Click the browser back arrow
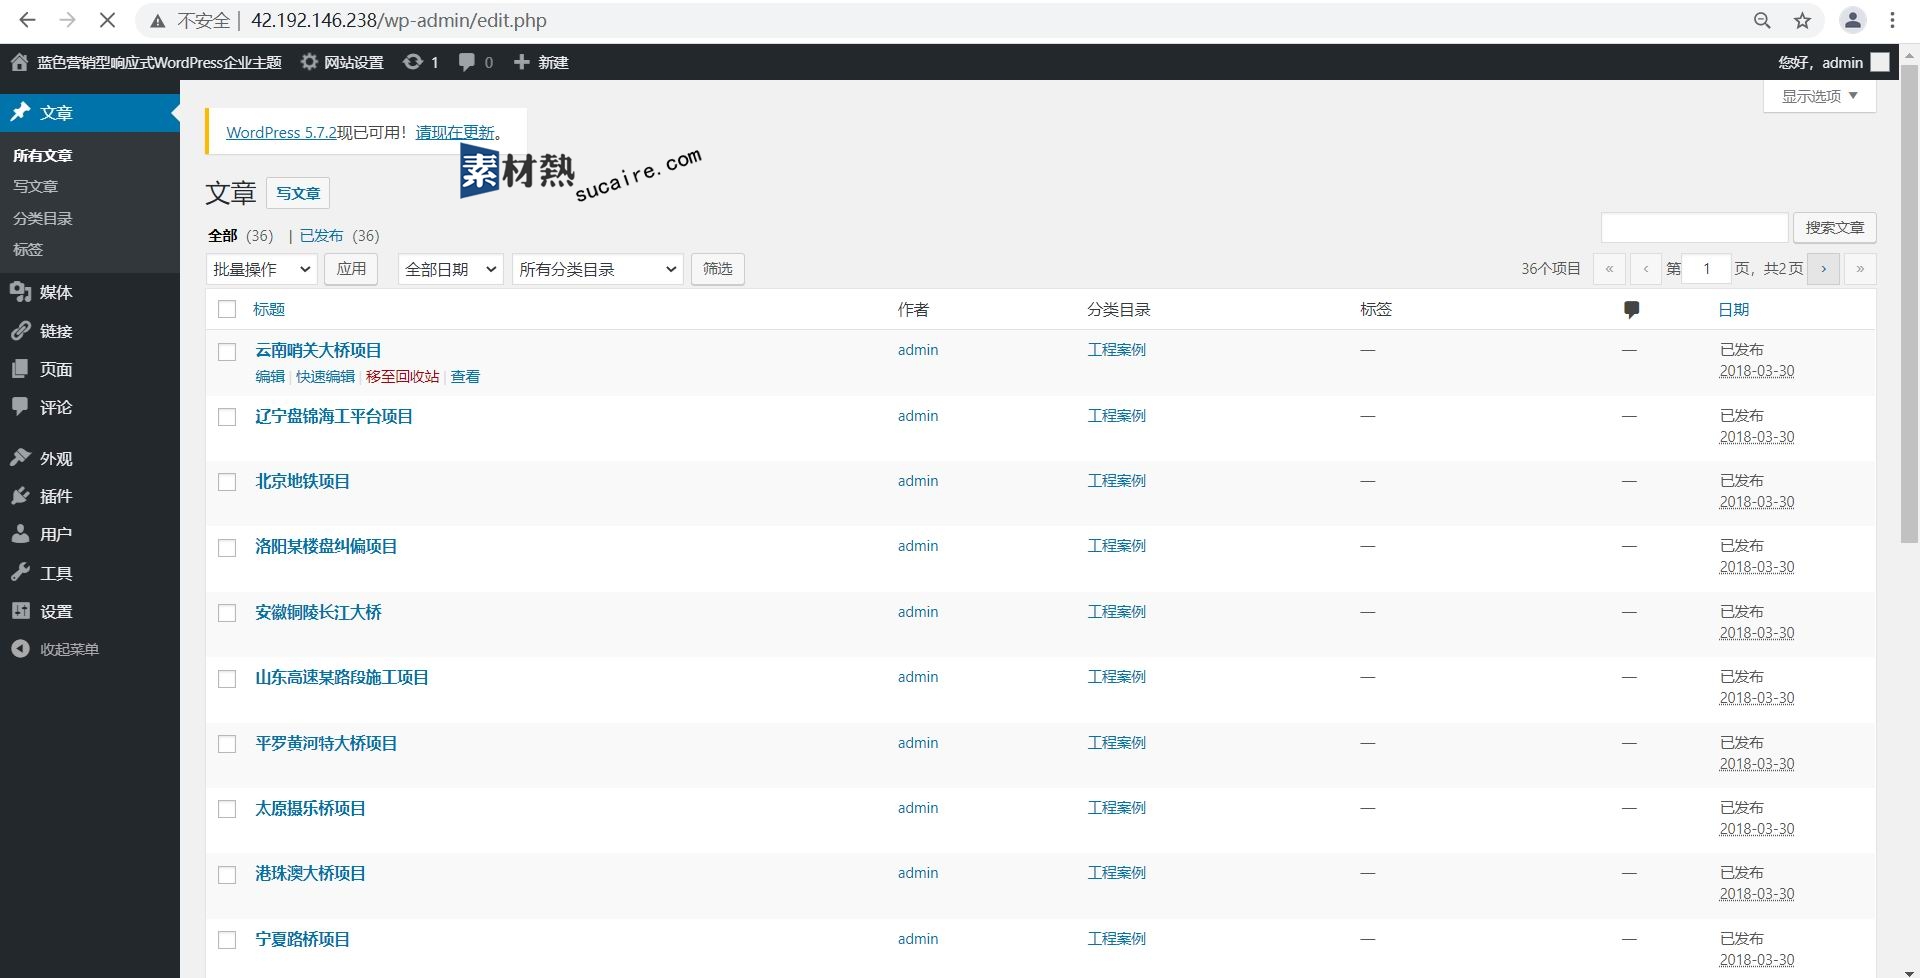This screenshot has height=978, width=1920. click(x=28, y=20)
